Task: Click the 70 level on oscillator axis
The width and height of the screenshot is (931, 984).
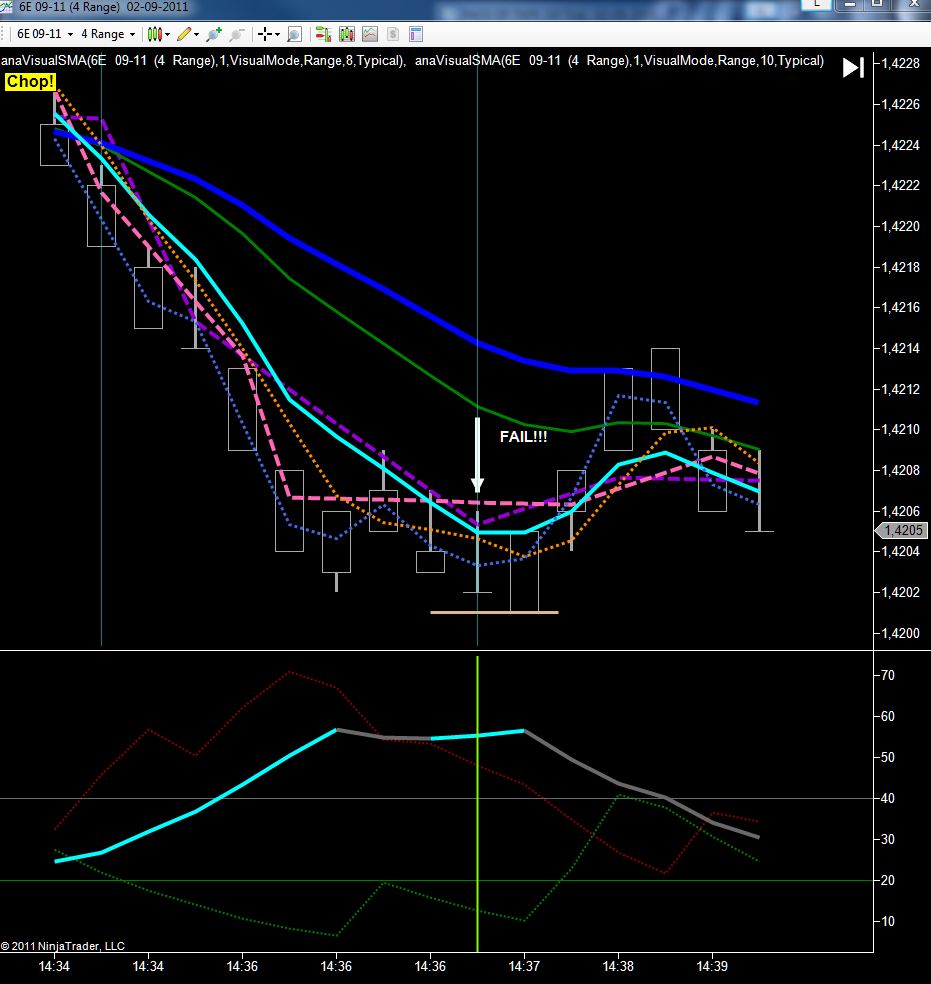Action: 888,675
